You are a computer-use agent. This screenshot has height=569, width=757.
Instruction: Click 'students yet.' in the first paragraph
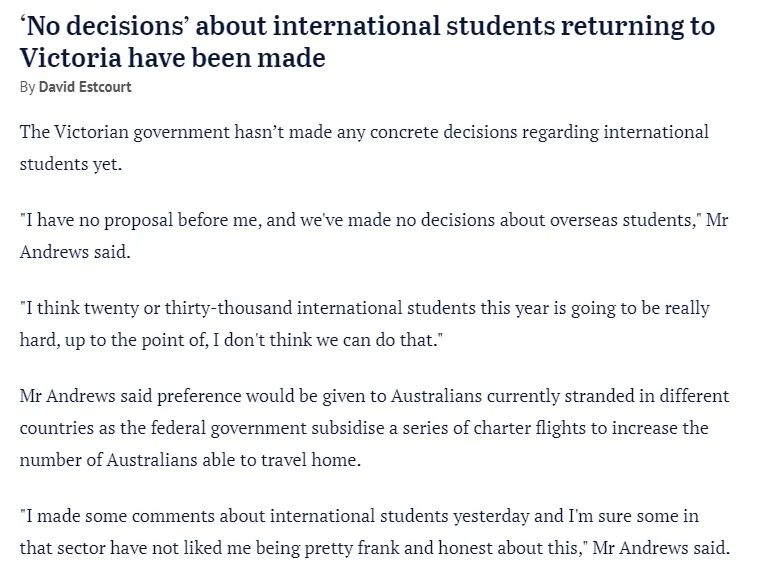click(x=70, y=164)
